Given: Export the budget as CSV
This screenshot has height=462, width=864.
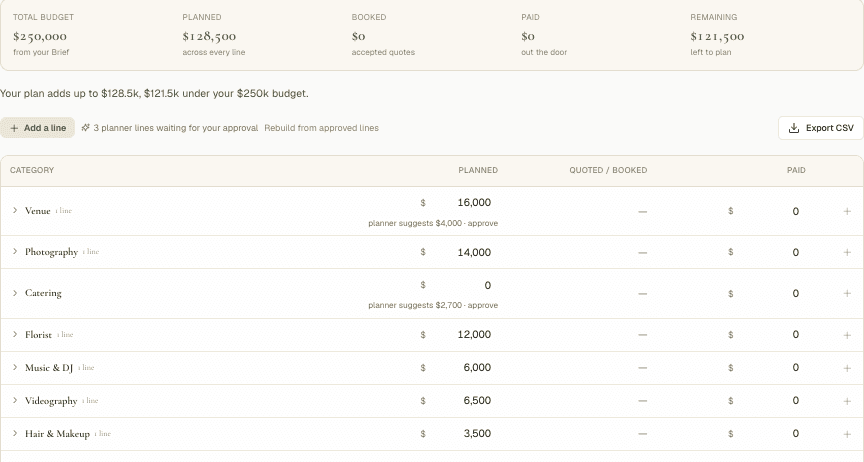Looking at the screenshot, I should coord(821,128).
